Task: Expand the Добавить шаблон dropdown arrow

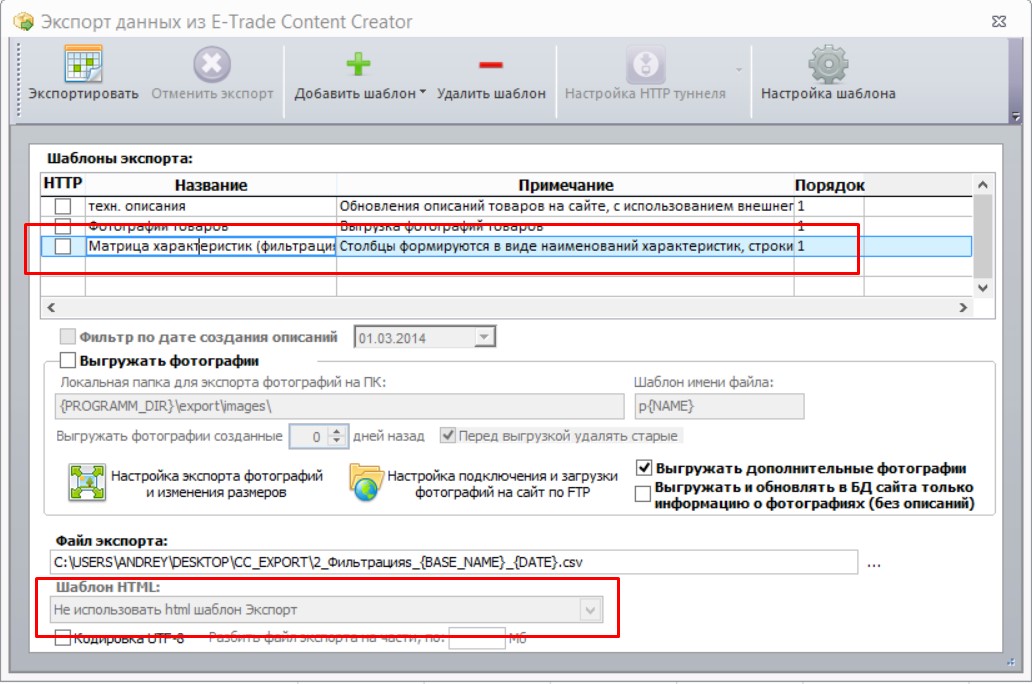Action: [x=423, y=92]
